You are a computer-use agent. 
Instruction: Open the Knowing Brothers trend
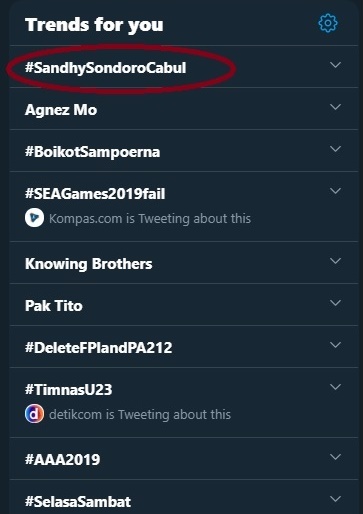(89, 264)
